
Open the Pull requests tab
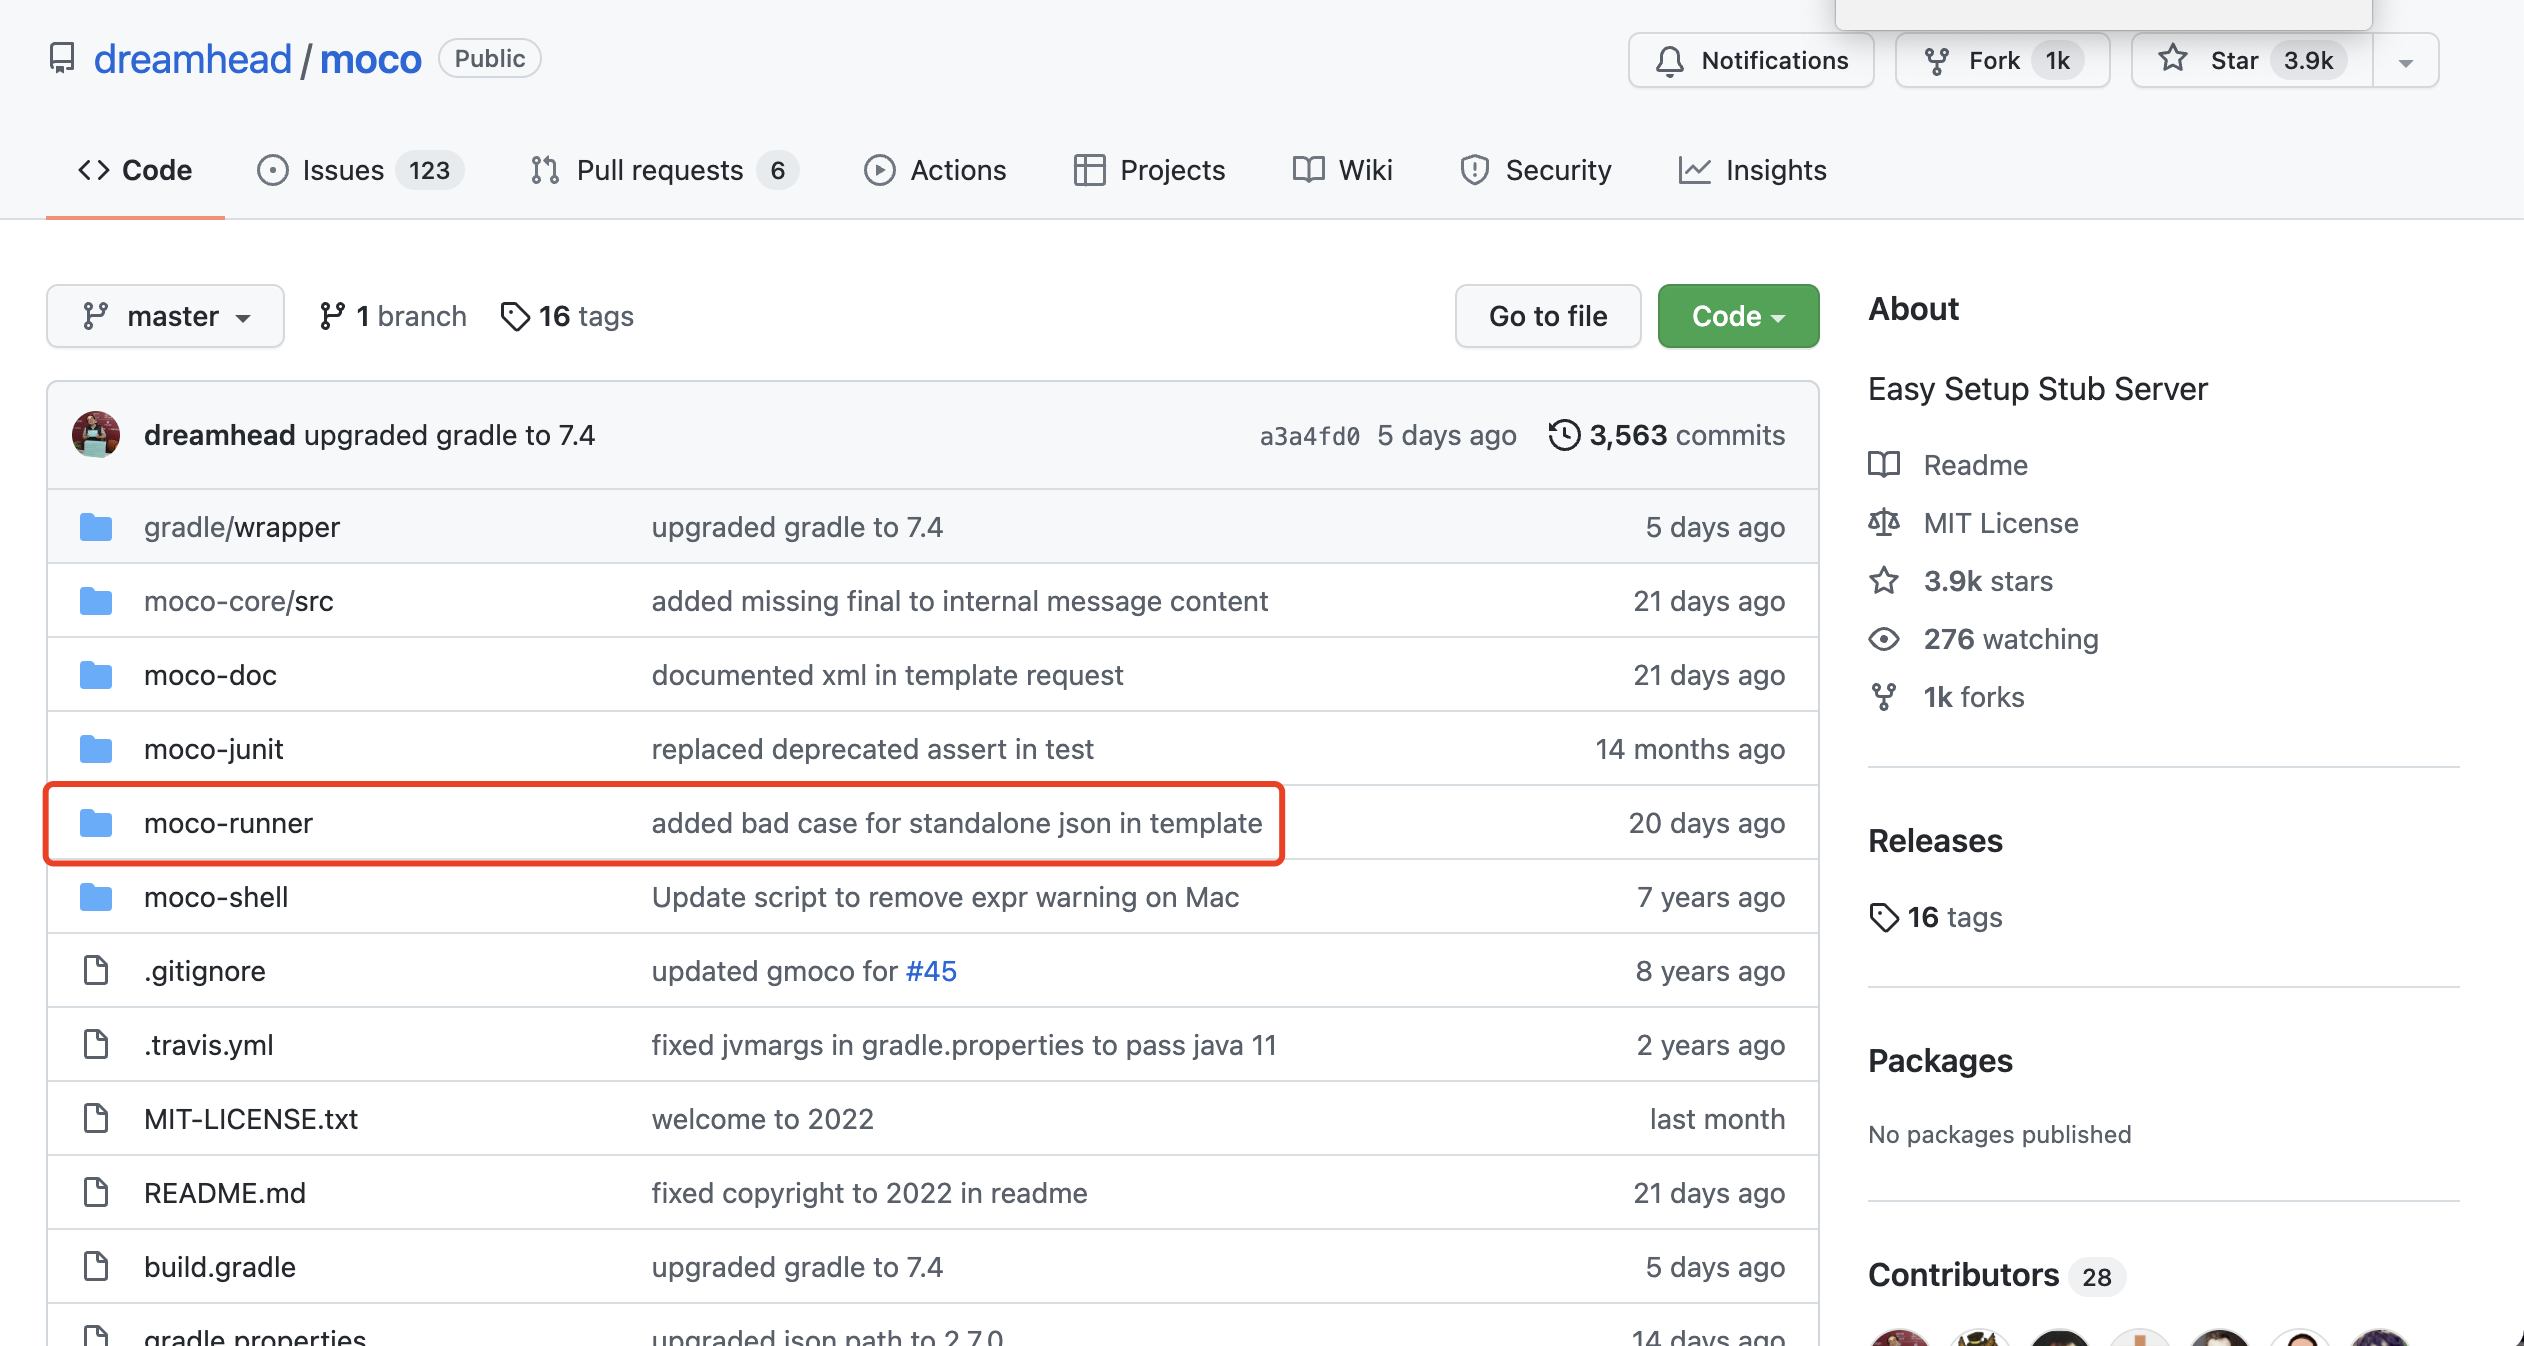click(x=662, y=170)
